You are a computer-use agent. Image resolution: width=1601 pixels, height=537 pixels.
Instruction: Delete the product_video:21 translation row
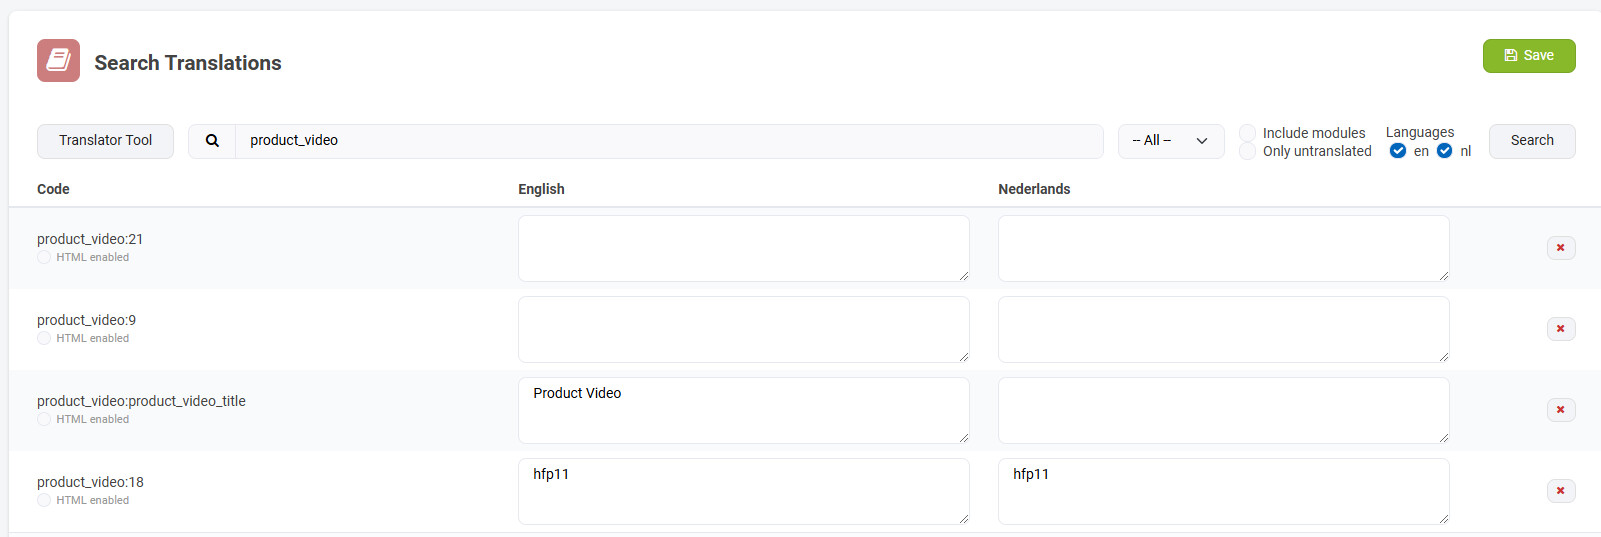coord(1560,248)
